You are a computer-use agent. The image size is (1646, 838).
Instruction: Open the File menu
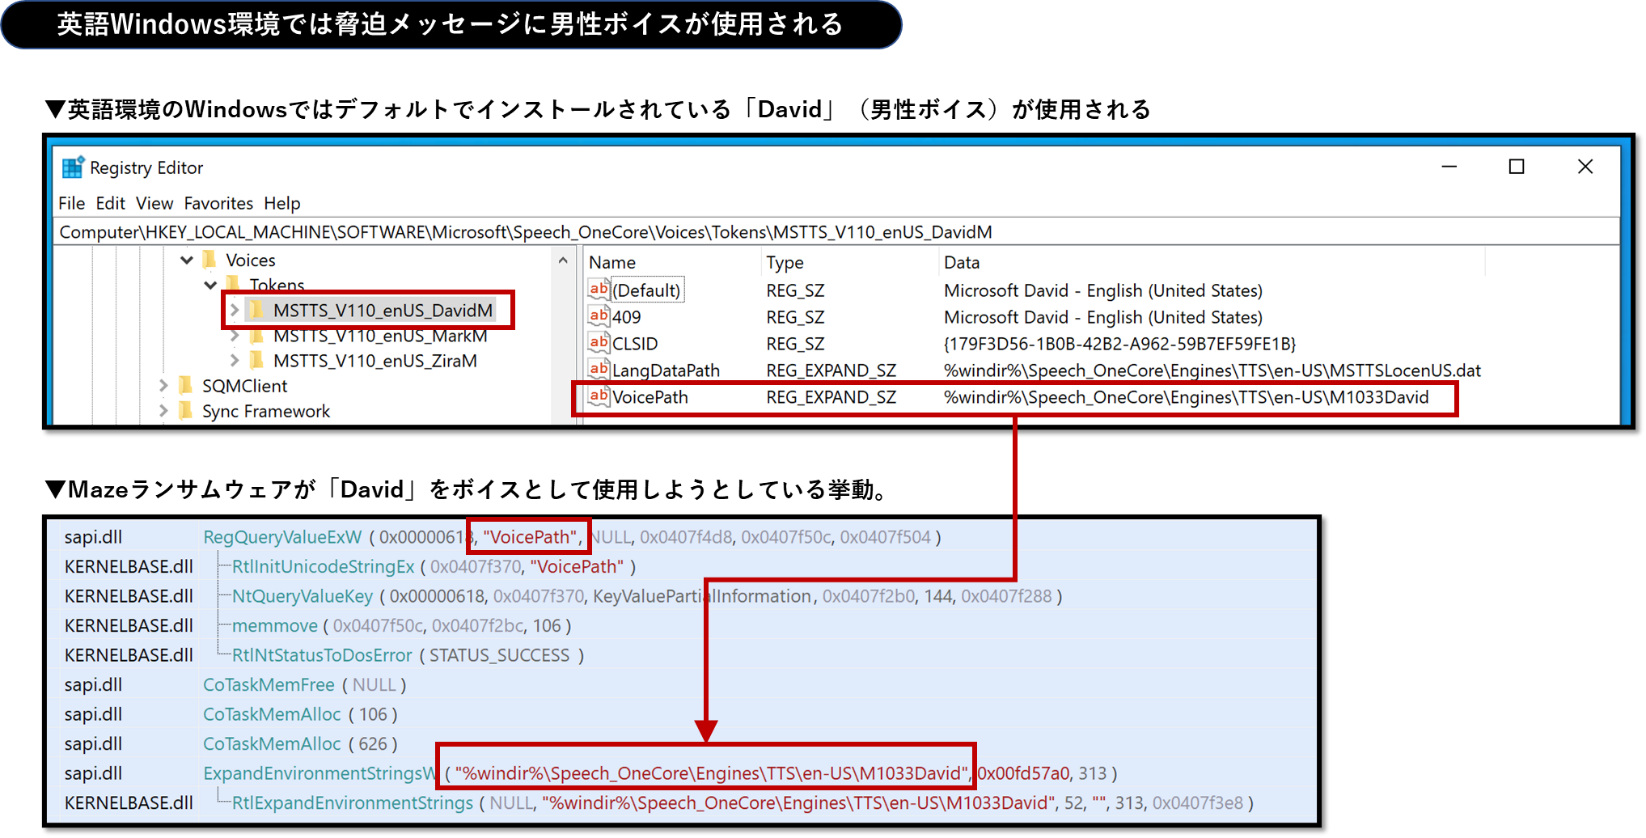pos(71,203)
